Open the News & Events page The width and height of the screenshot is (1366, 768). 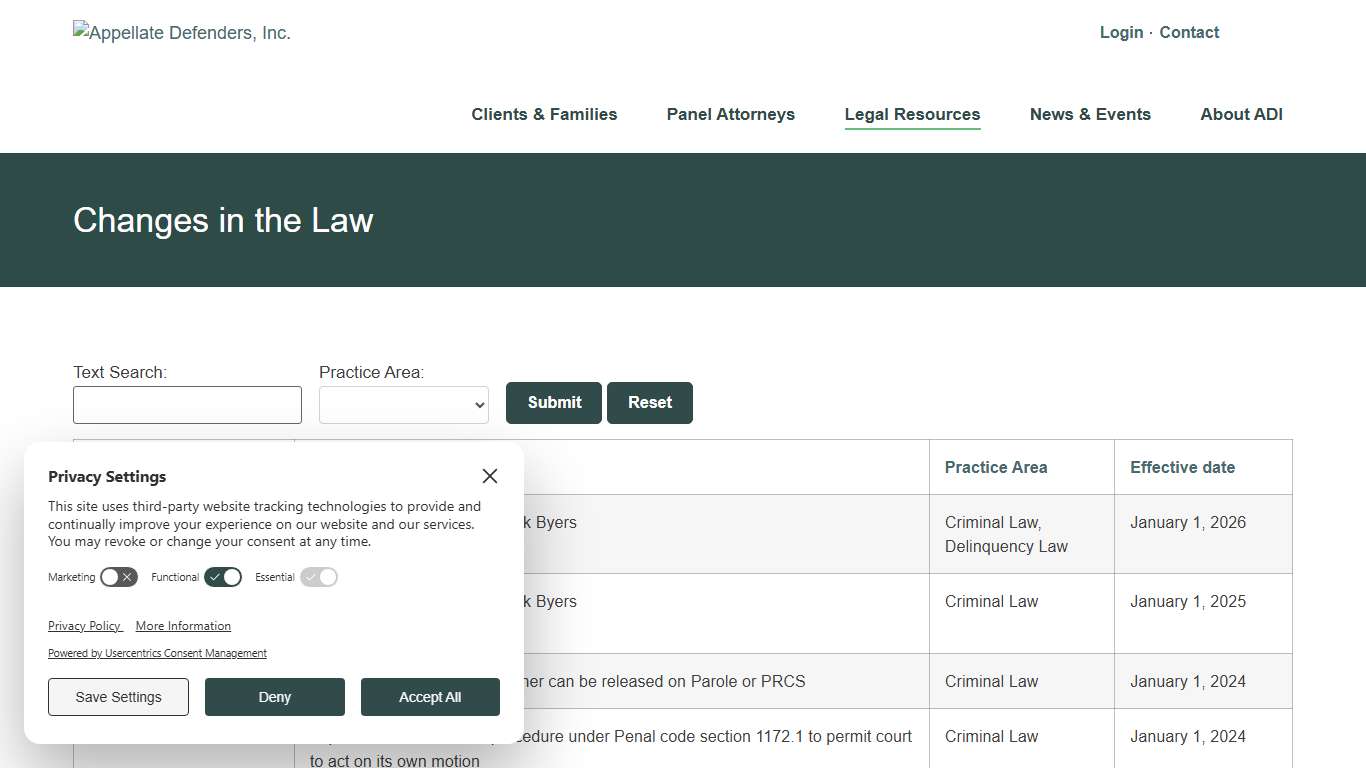[x=1090, y=114]
